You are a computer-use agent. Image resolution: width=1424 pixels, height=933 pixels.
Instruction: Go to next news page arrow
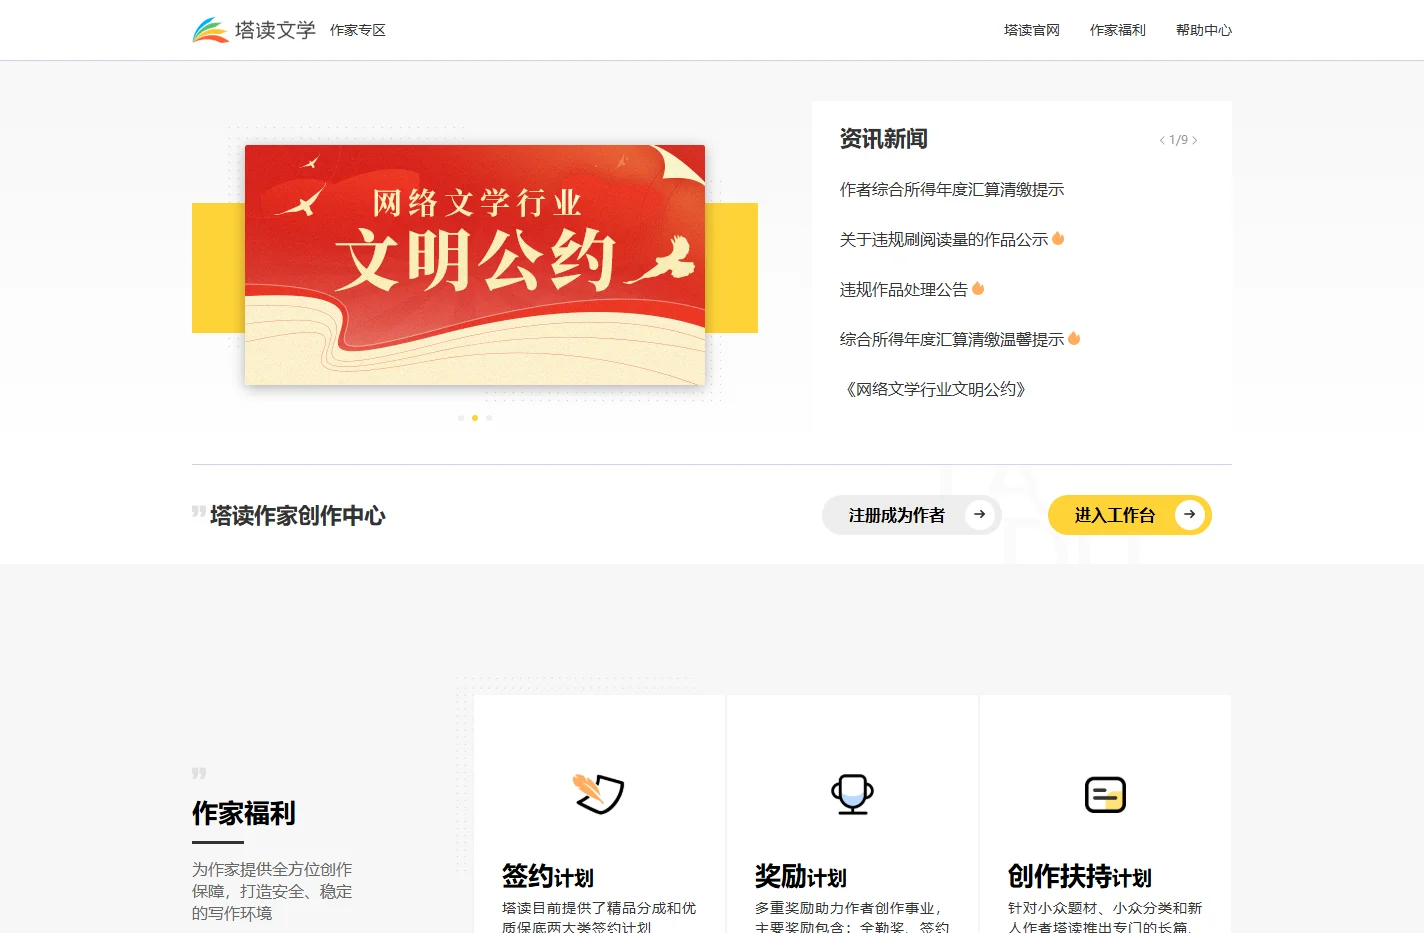coord(1194,140)
